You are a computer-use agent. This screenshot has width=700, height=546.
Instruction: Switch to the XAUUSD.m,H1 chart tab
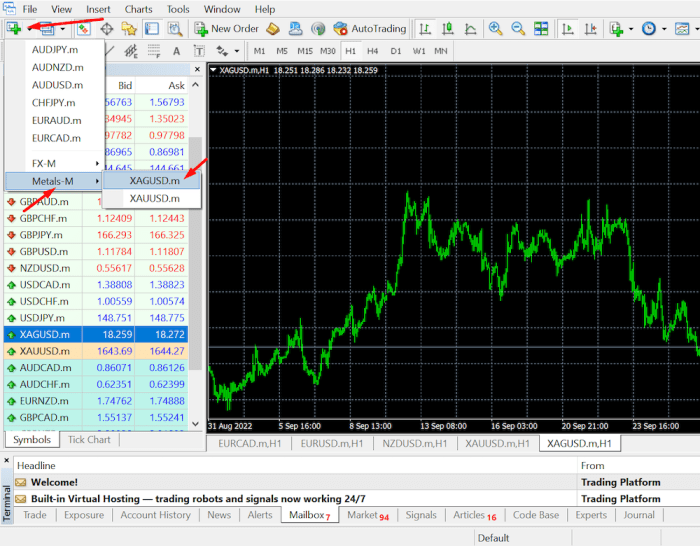[497, 444]
